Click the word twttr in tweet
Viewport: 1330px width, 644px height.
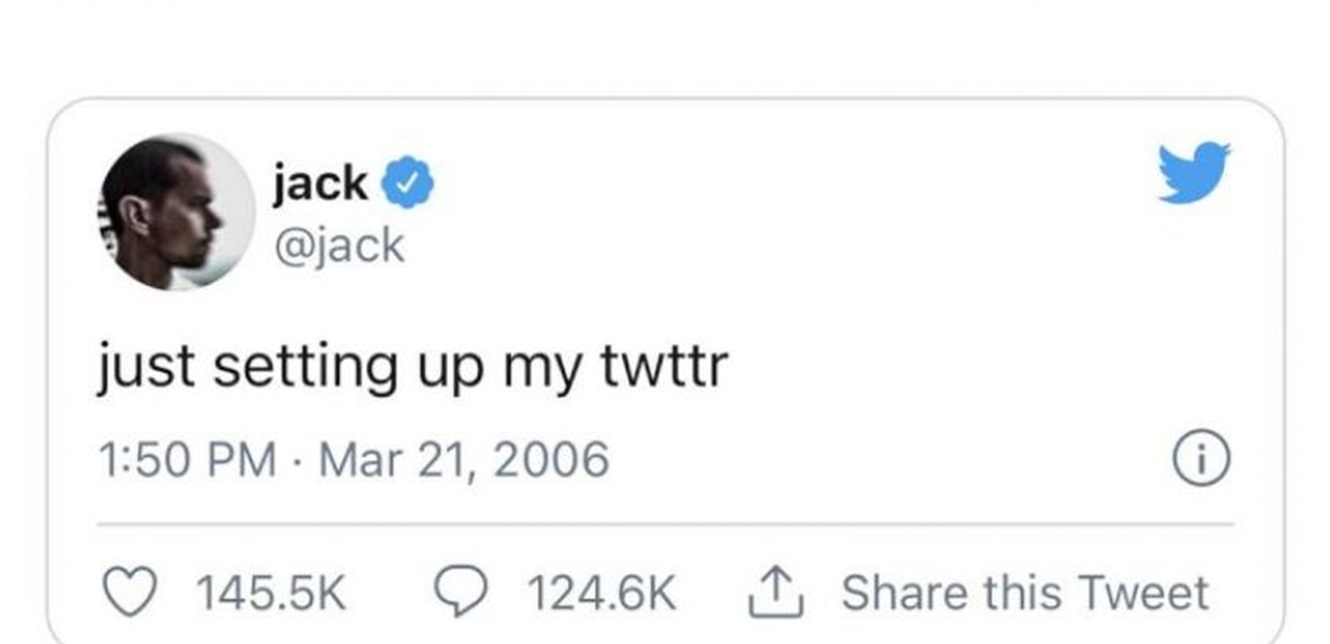point(664,367)
